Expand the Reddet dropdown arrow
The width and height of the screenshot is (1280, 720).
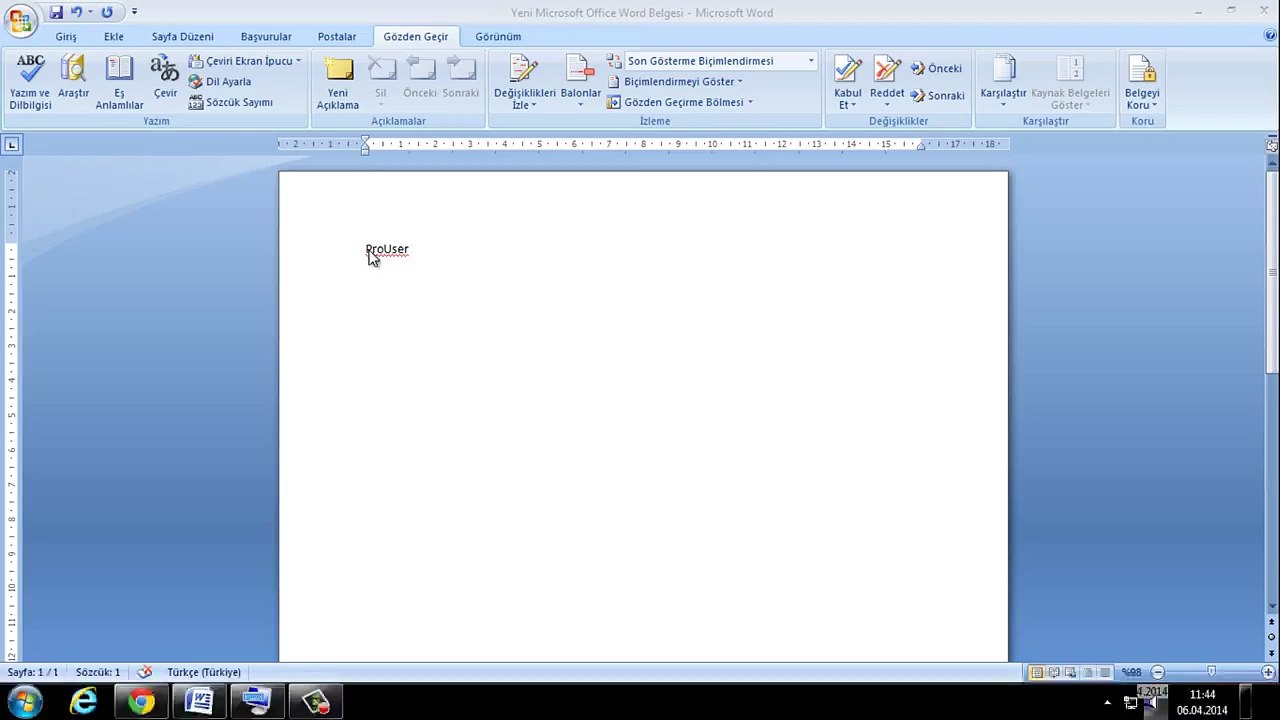(887, 105)
